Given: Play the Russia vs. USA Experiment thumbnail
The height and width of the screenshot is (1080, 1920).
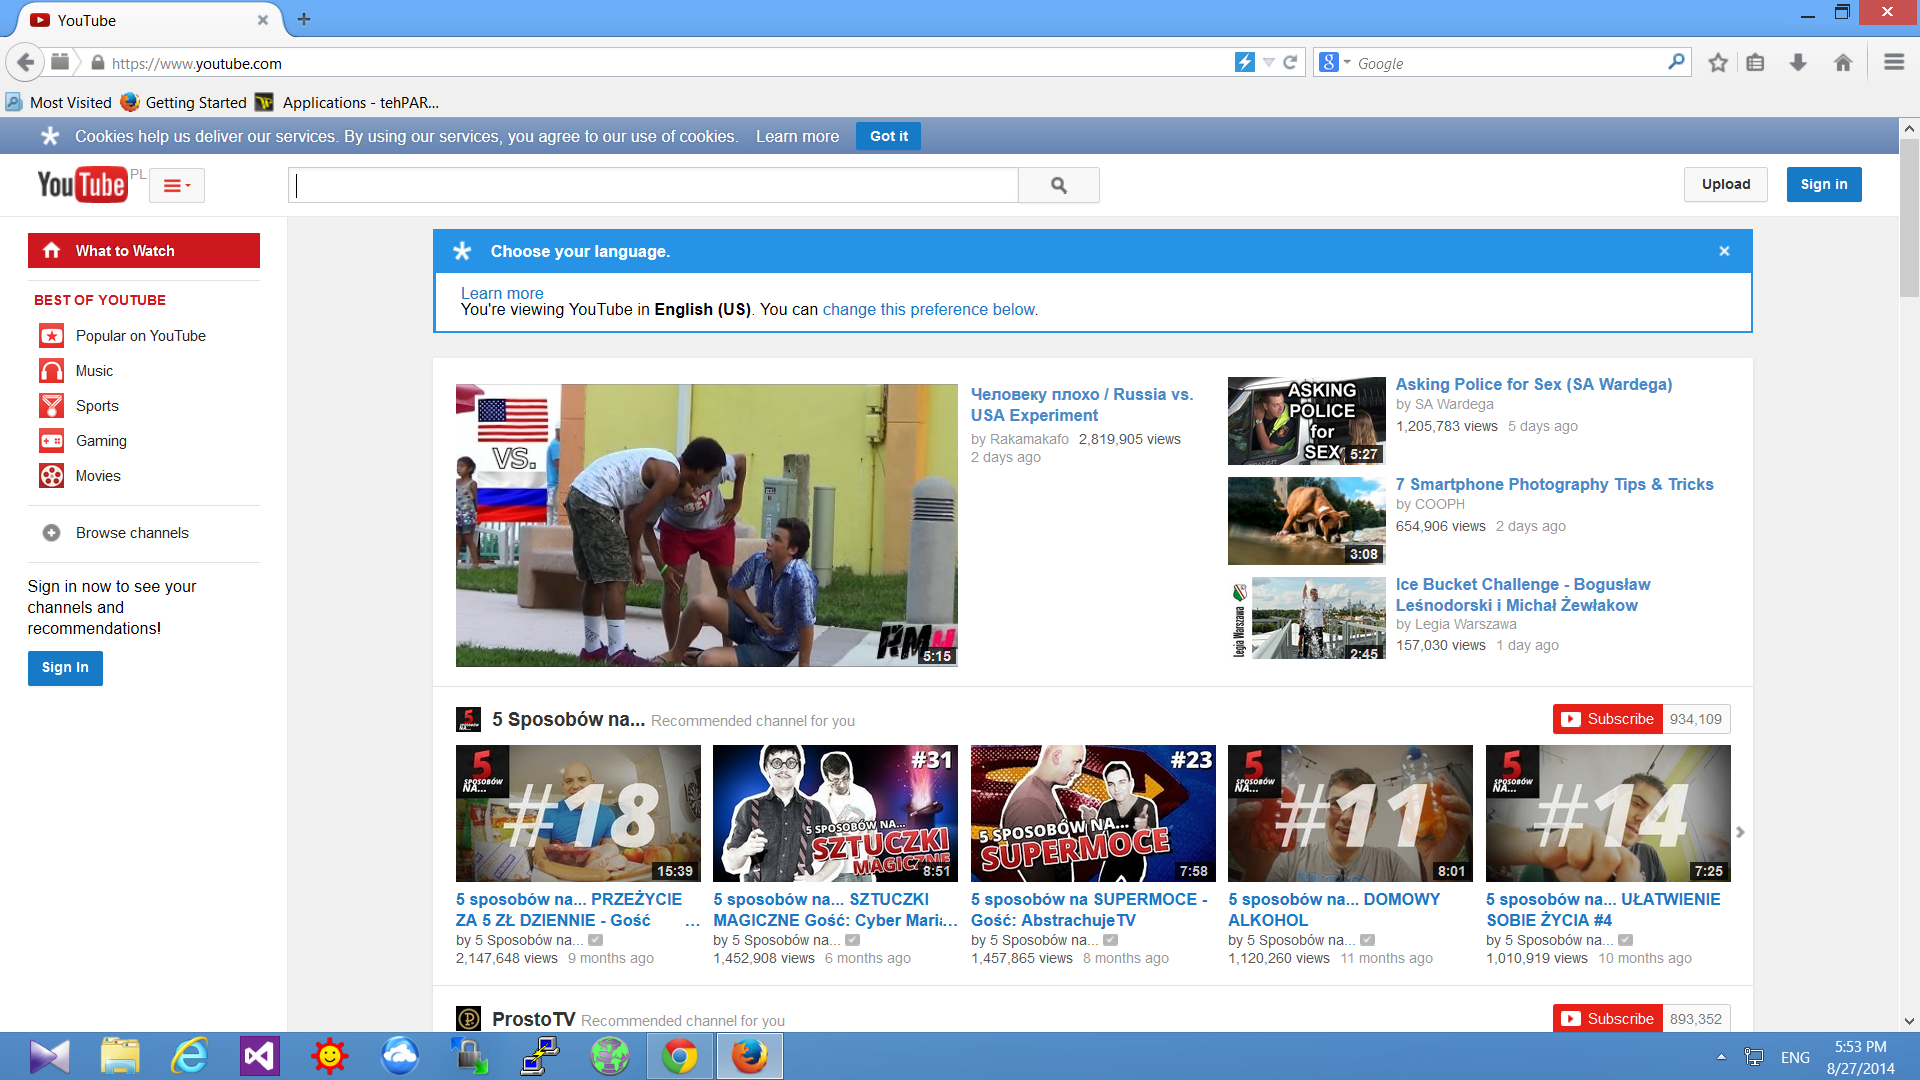Looking at the screenshot, I should coord(707,525).
